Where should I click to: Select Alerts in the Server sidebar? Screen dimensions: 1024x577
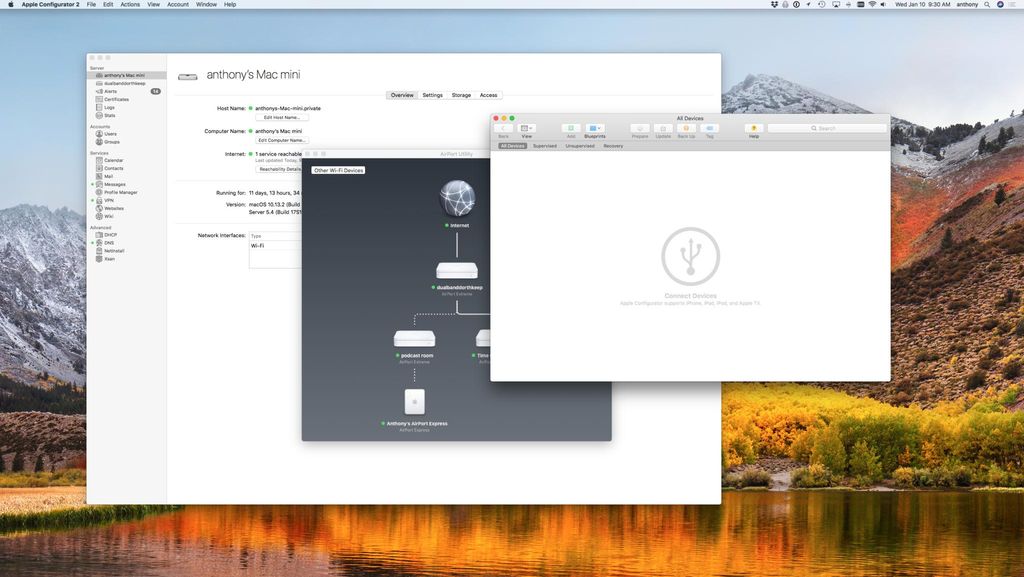click(x=110, y=91)
